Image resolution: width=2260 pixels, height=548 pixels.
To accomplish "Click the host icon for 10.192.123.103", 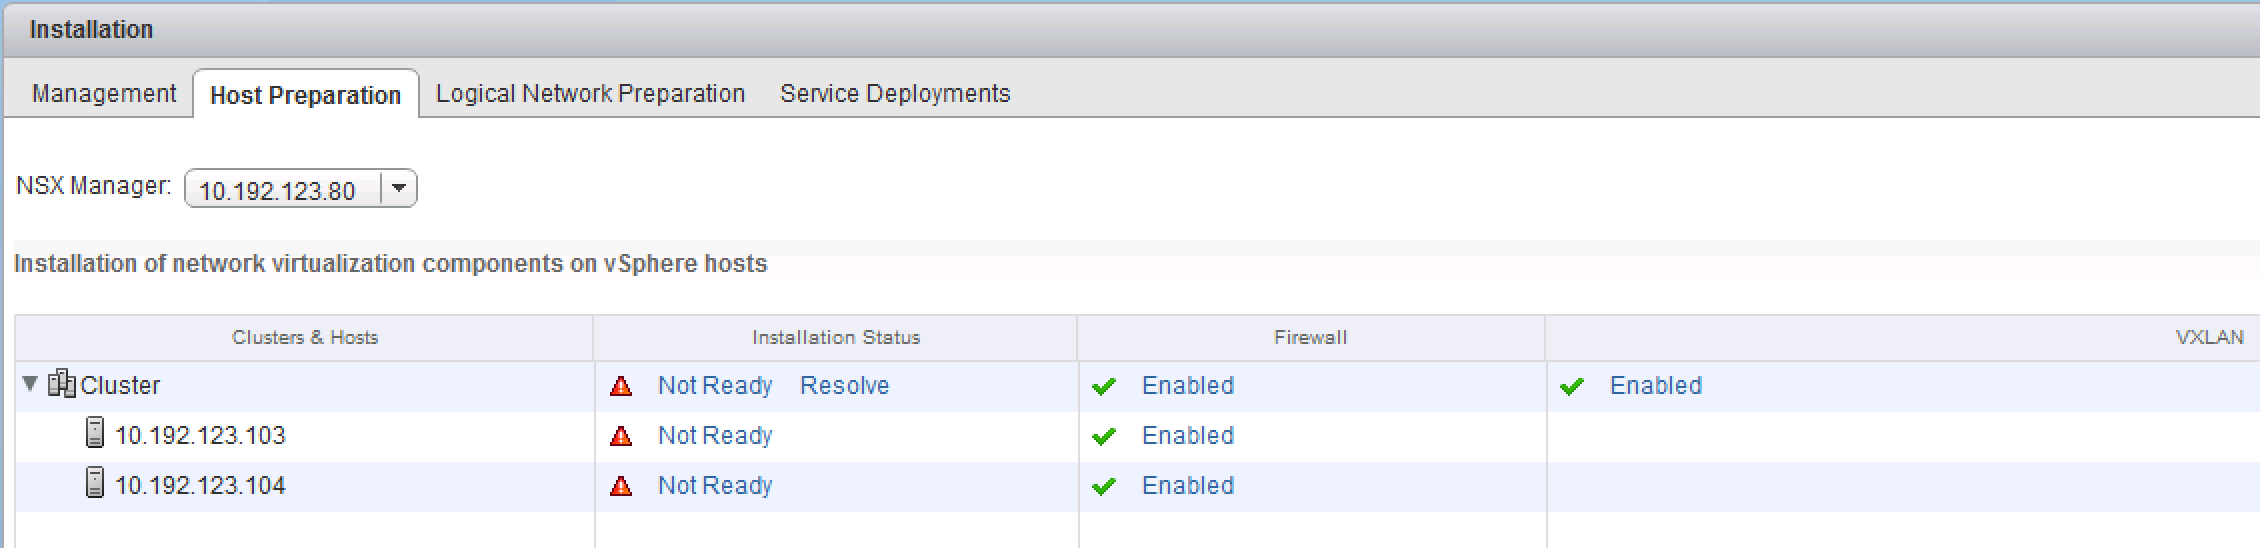I will pyautogui.click(x=94, y=434).
